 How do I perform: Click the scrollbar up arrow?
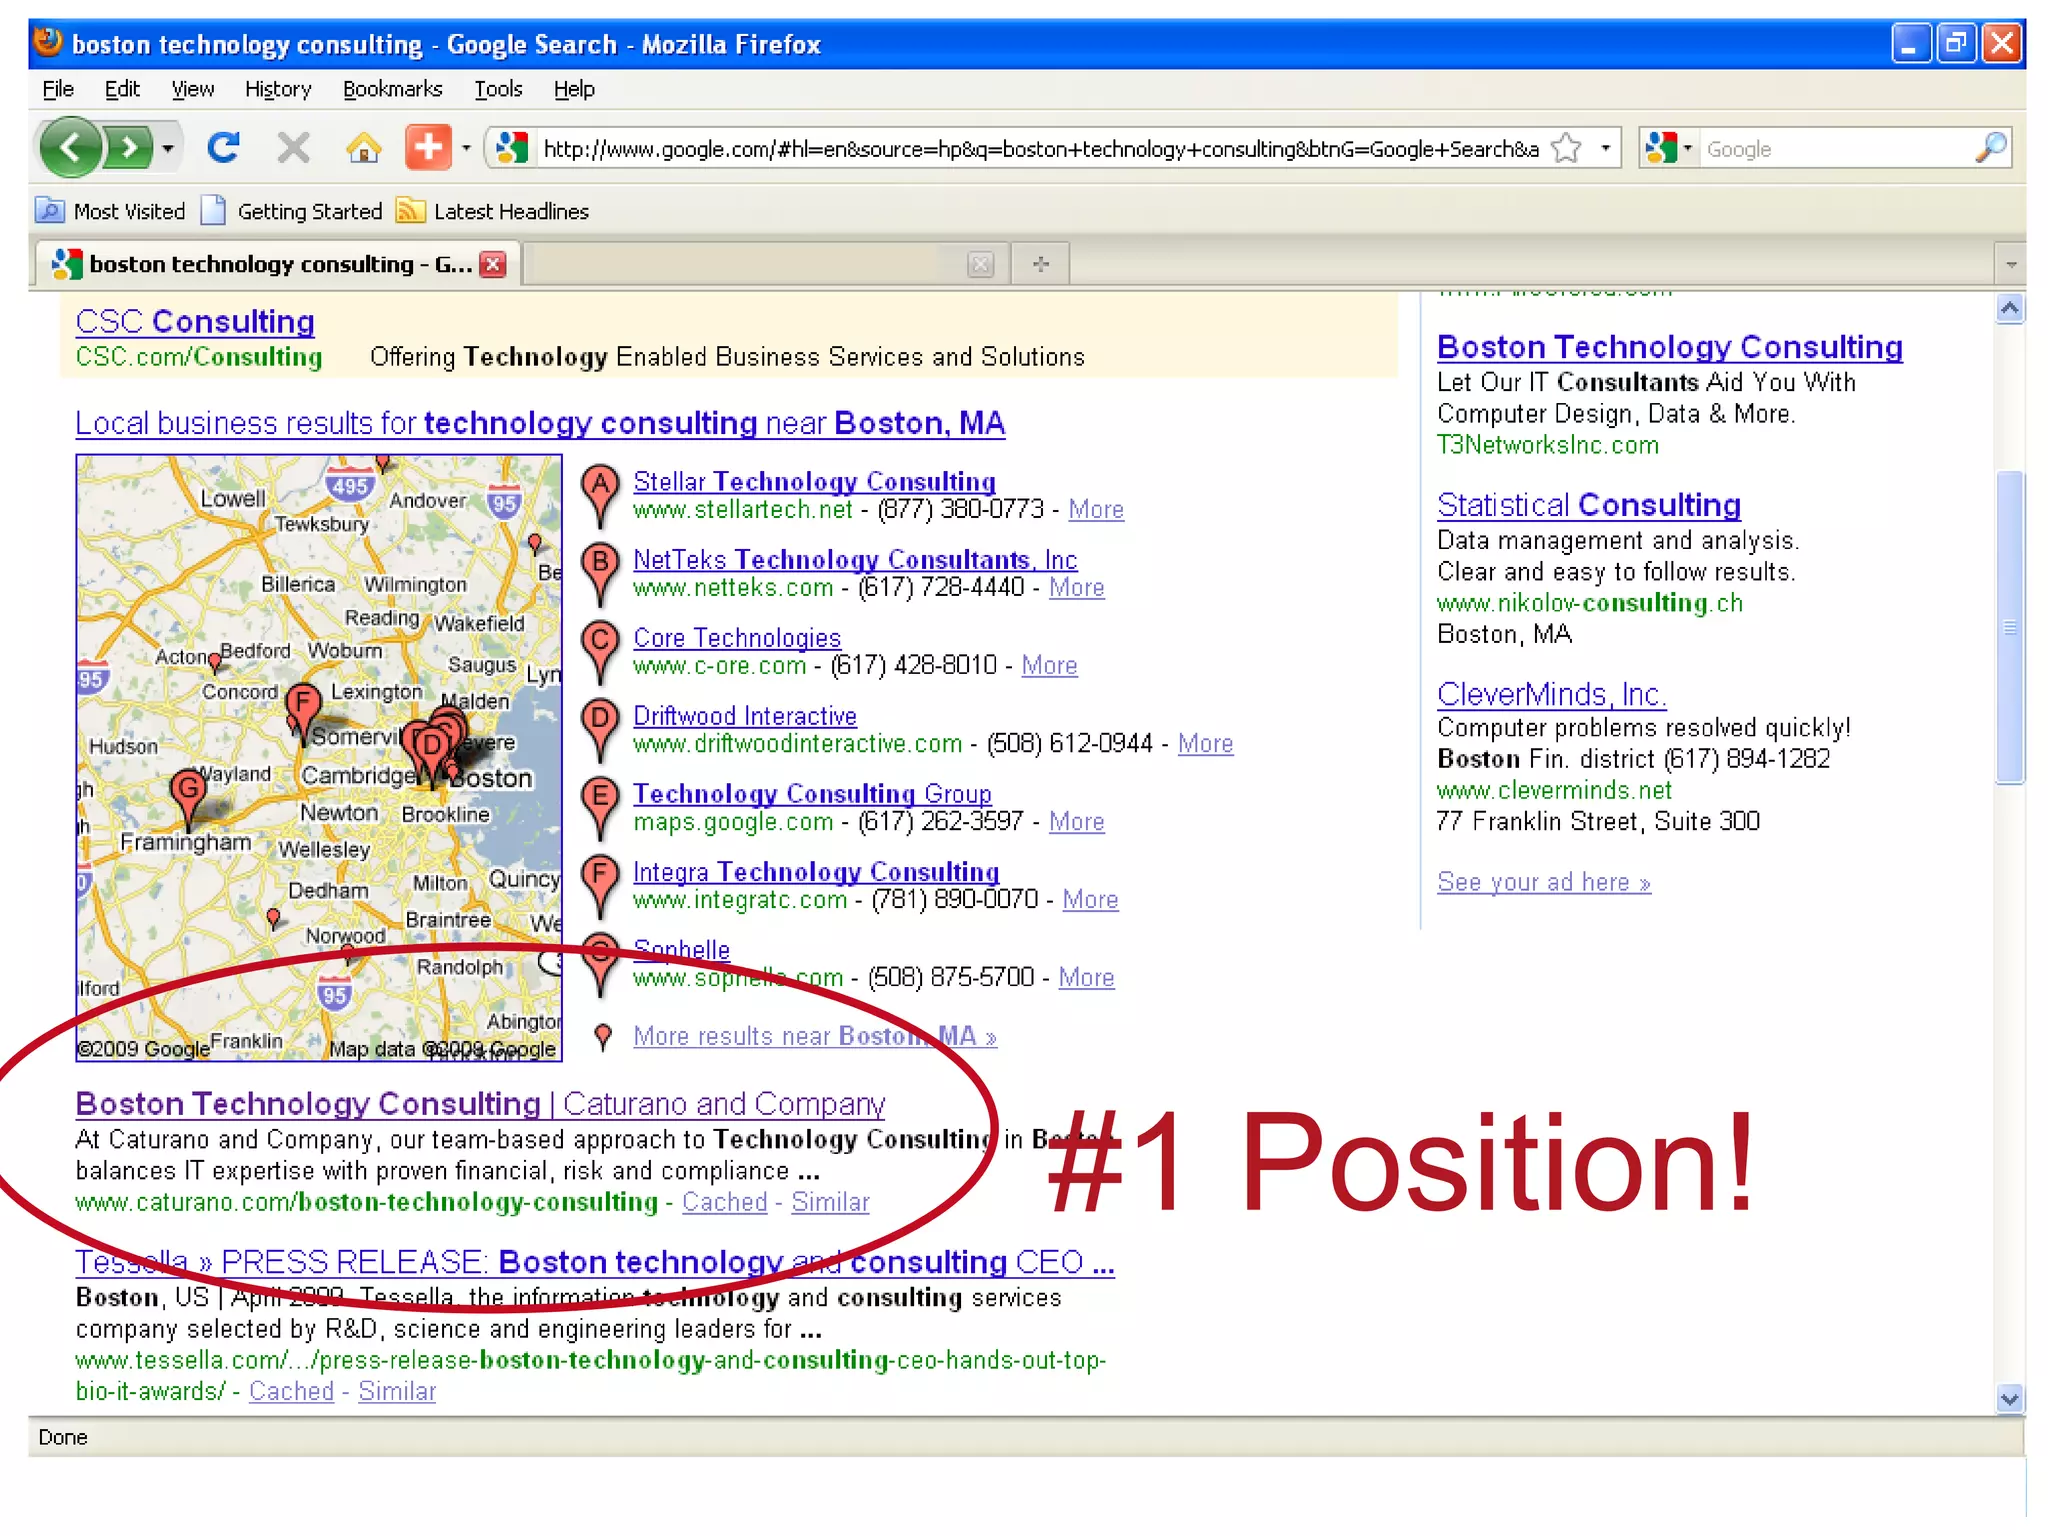tap(2010, 308)
